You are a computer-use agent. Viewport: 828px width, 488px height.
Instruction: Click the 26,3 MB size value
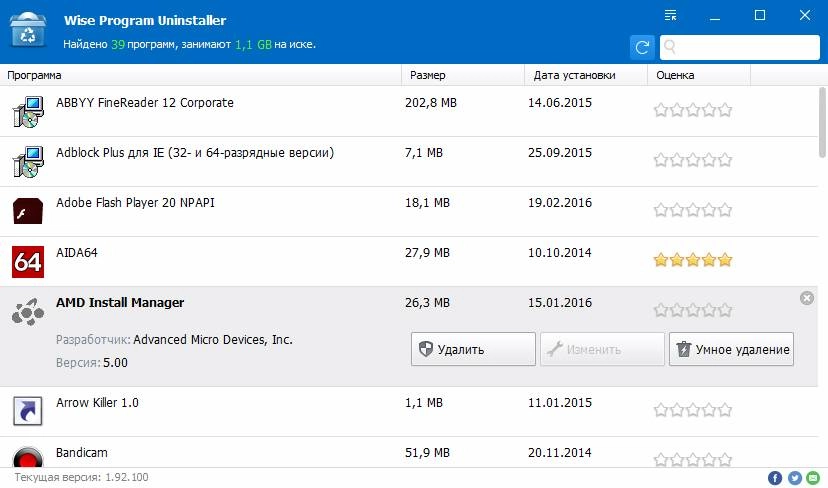(x=427, y=303)
